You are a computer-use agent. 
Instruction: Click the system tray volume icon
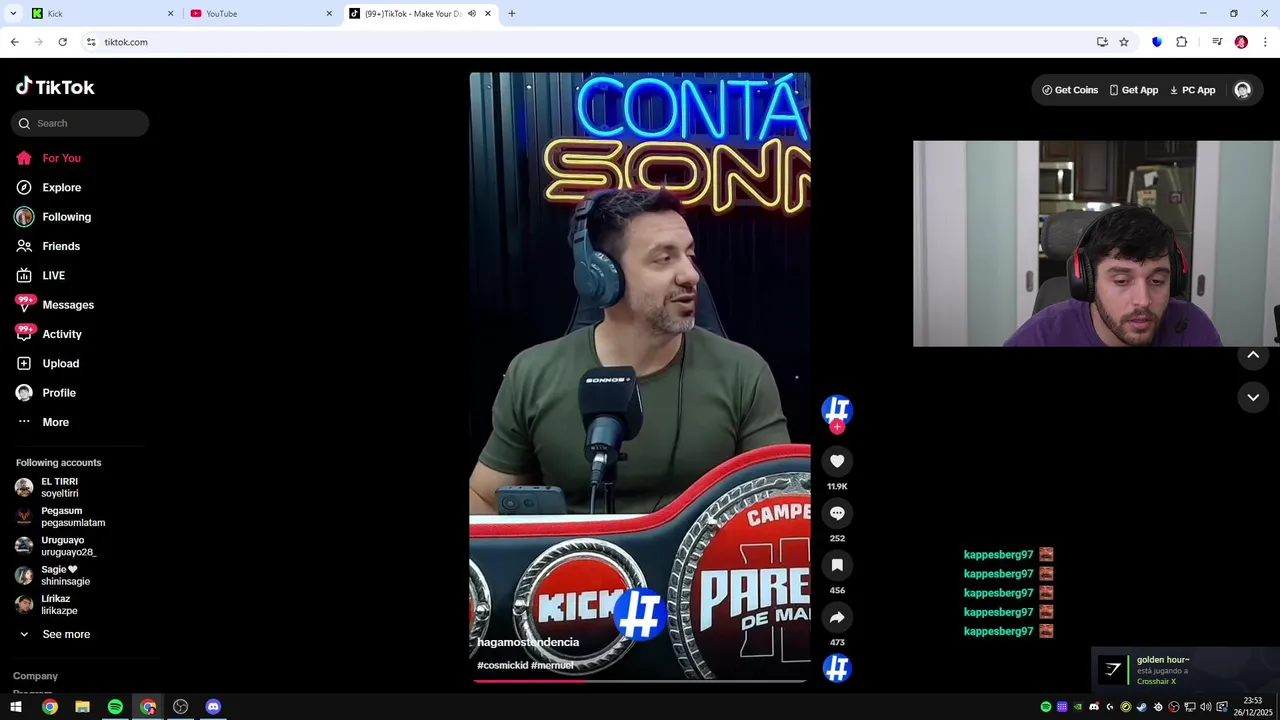point(1206,707)
